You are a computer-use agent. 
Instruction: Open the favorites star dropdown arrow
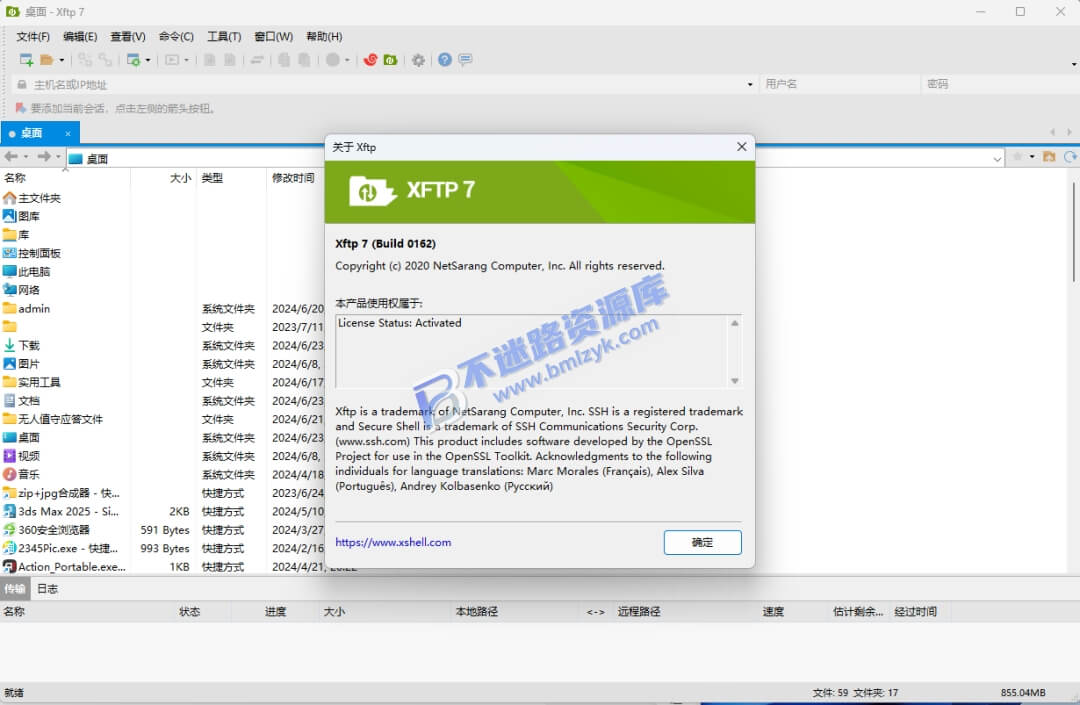1032,157
